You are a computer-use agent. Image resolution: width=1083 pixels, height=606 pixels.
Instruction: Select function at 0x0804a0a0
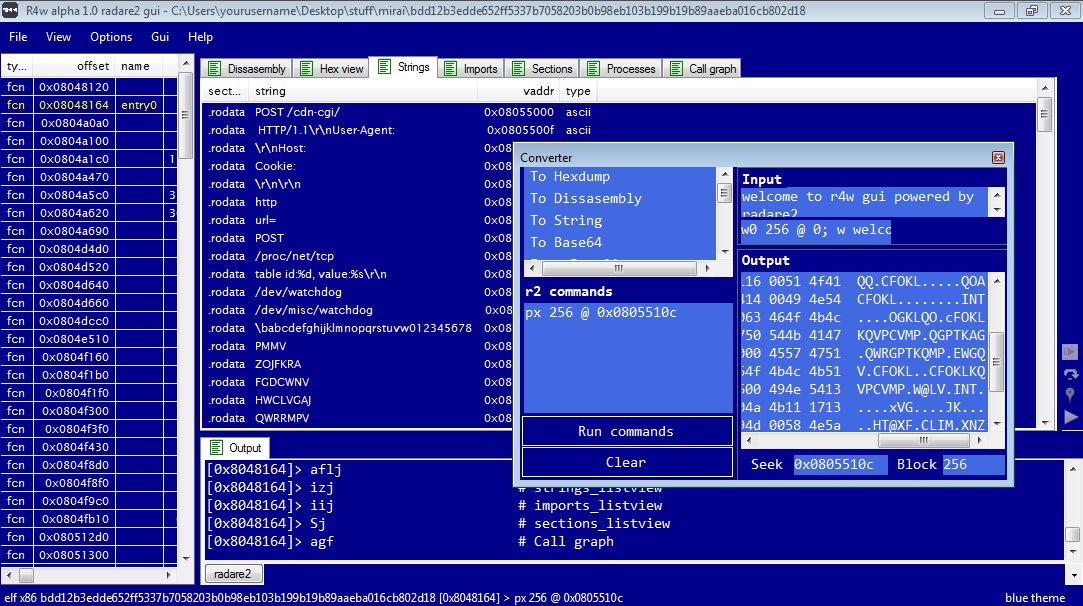(x=88, y=123)
